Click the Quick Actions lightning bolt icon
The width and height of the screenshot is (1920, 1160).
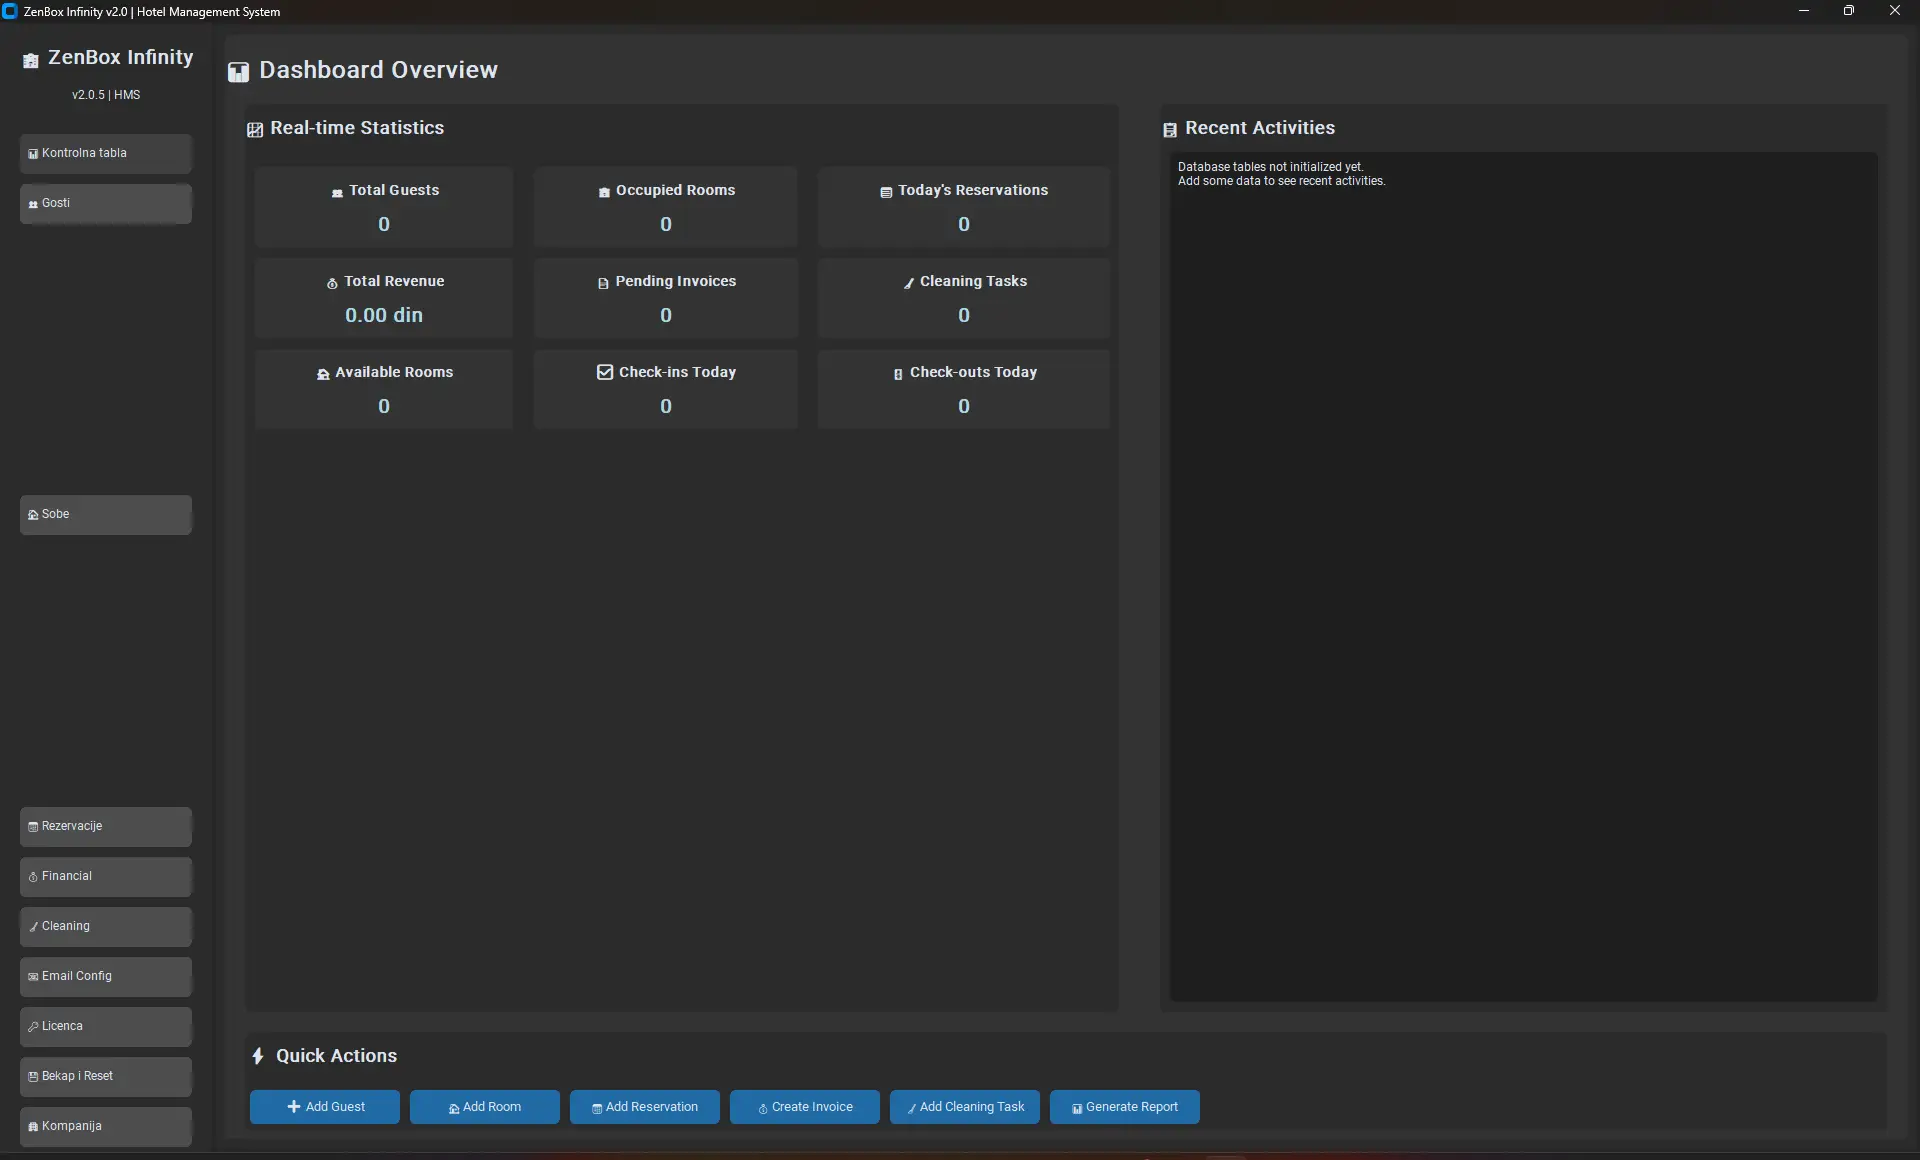pyautogui.click(x=258, y=1056)
